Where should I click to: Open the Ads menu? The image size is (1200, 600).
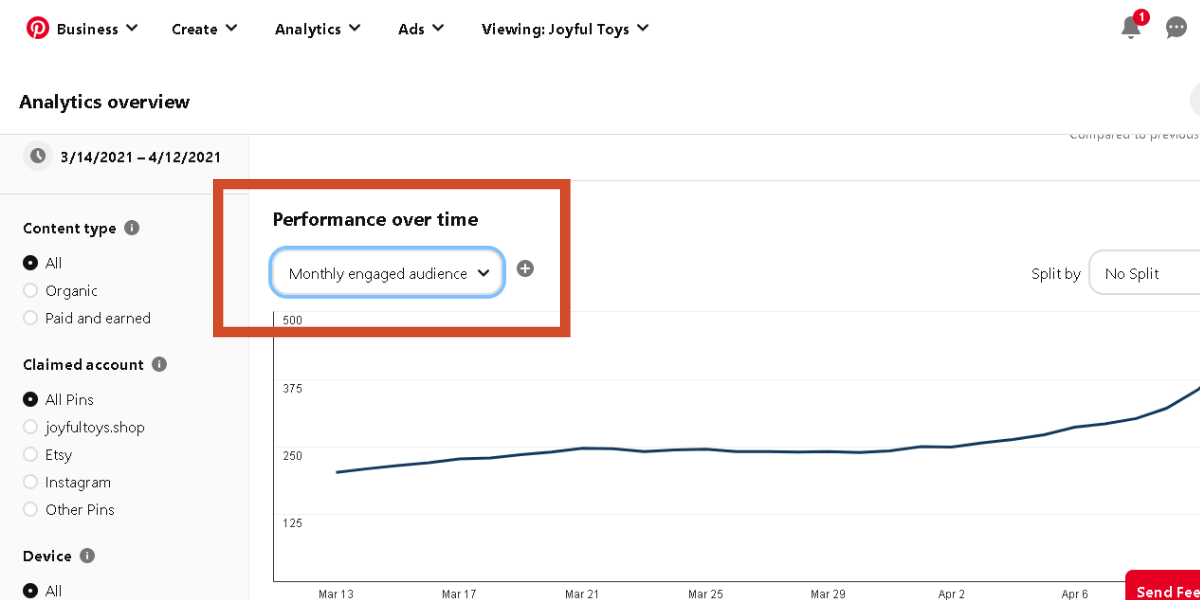(x=420, y=29)
